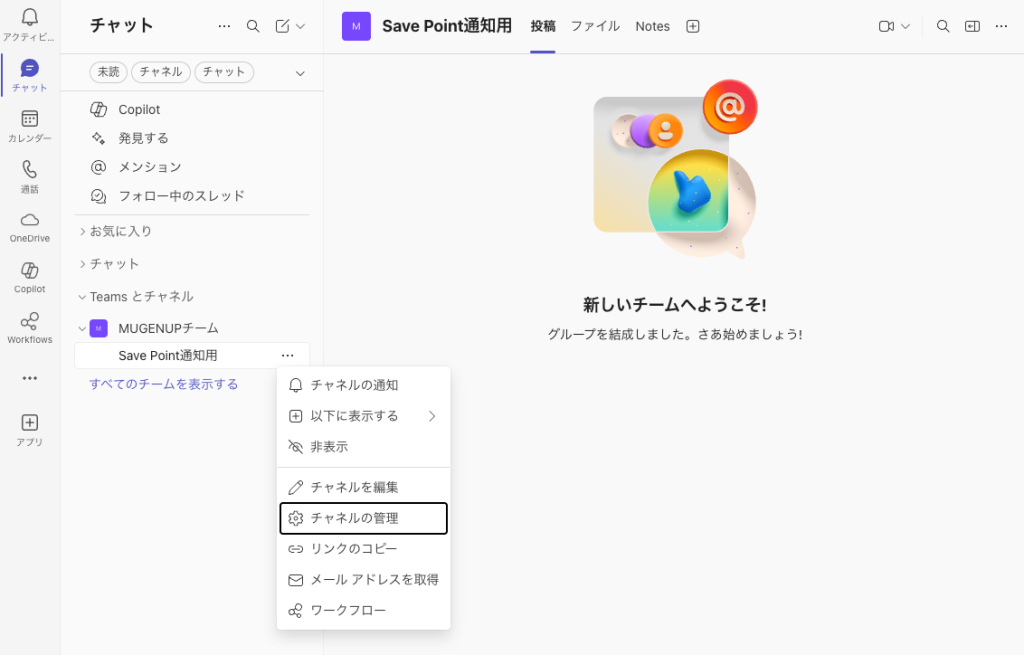The height and width of the screenshot is (655, 1024).
Task: Click the search icon in chat header
Action: pos(253,26)
